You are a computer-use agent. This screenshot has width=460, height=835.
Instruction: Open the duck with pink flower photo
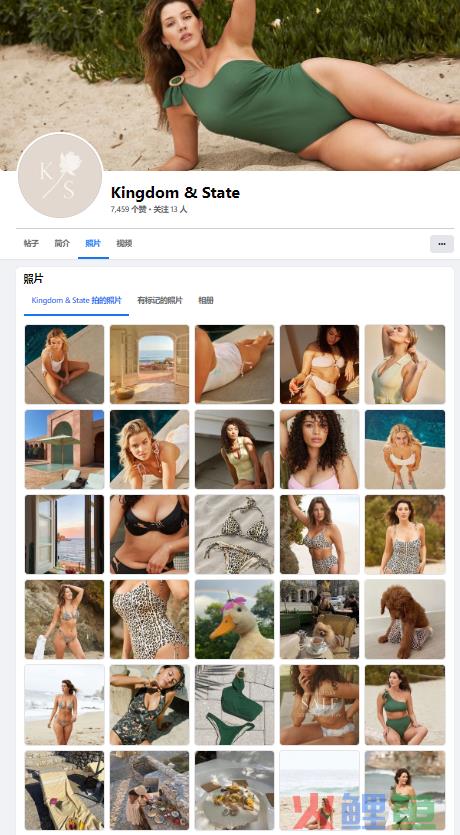(234, 619)
